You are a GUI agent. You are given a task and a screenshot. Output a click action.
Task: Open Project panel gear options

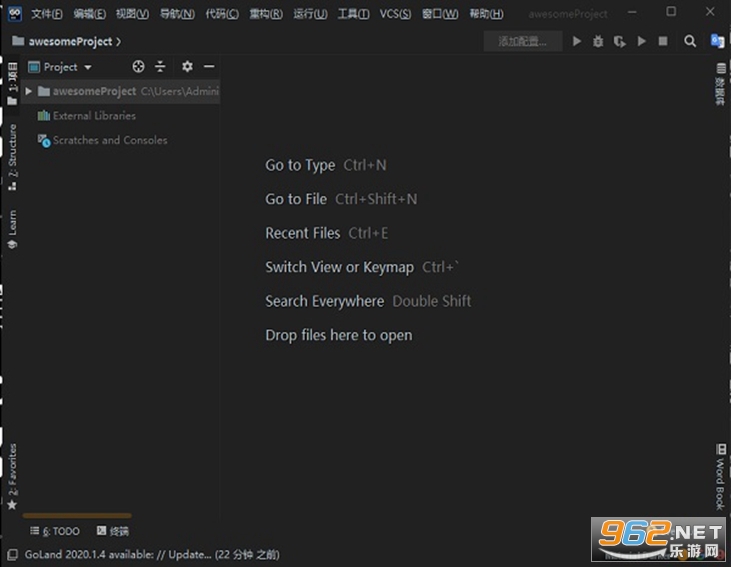pyautogui.click(x=187, y=67)
